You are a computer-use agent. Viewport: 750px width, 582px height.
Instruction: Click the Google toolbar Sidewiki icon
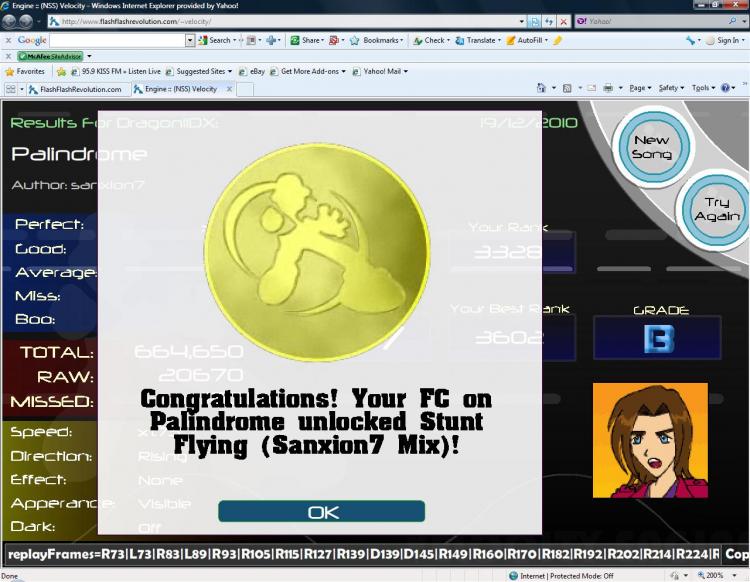point(334,41)
